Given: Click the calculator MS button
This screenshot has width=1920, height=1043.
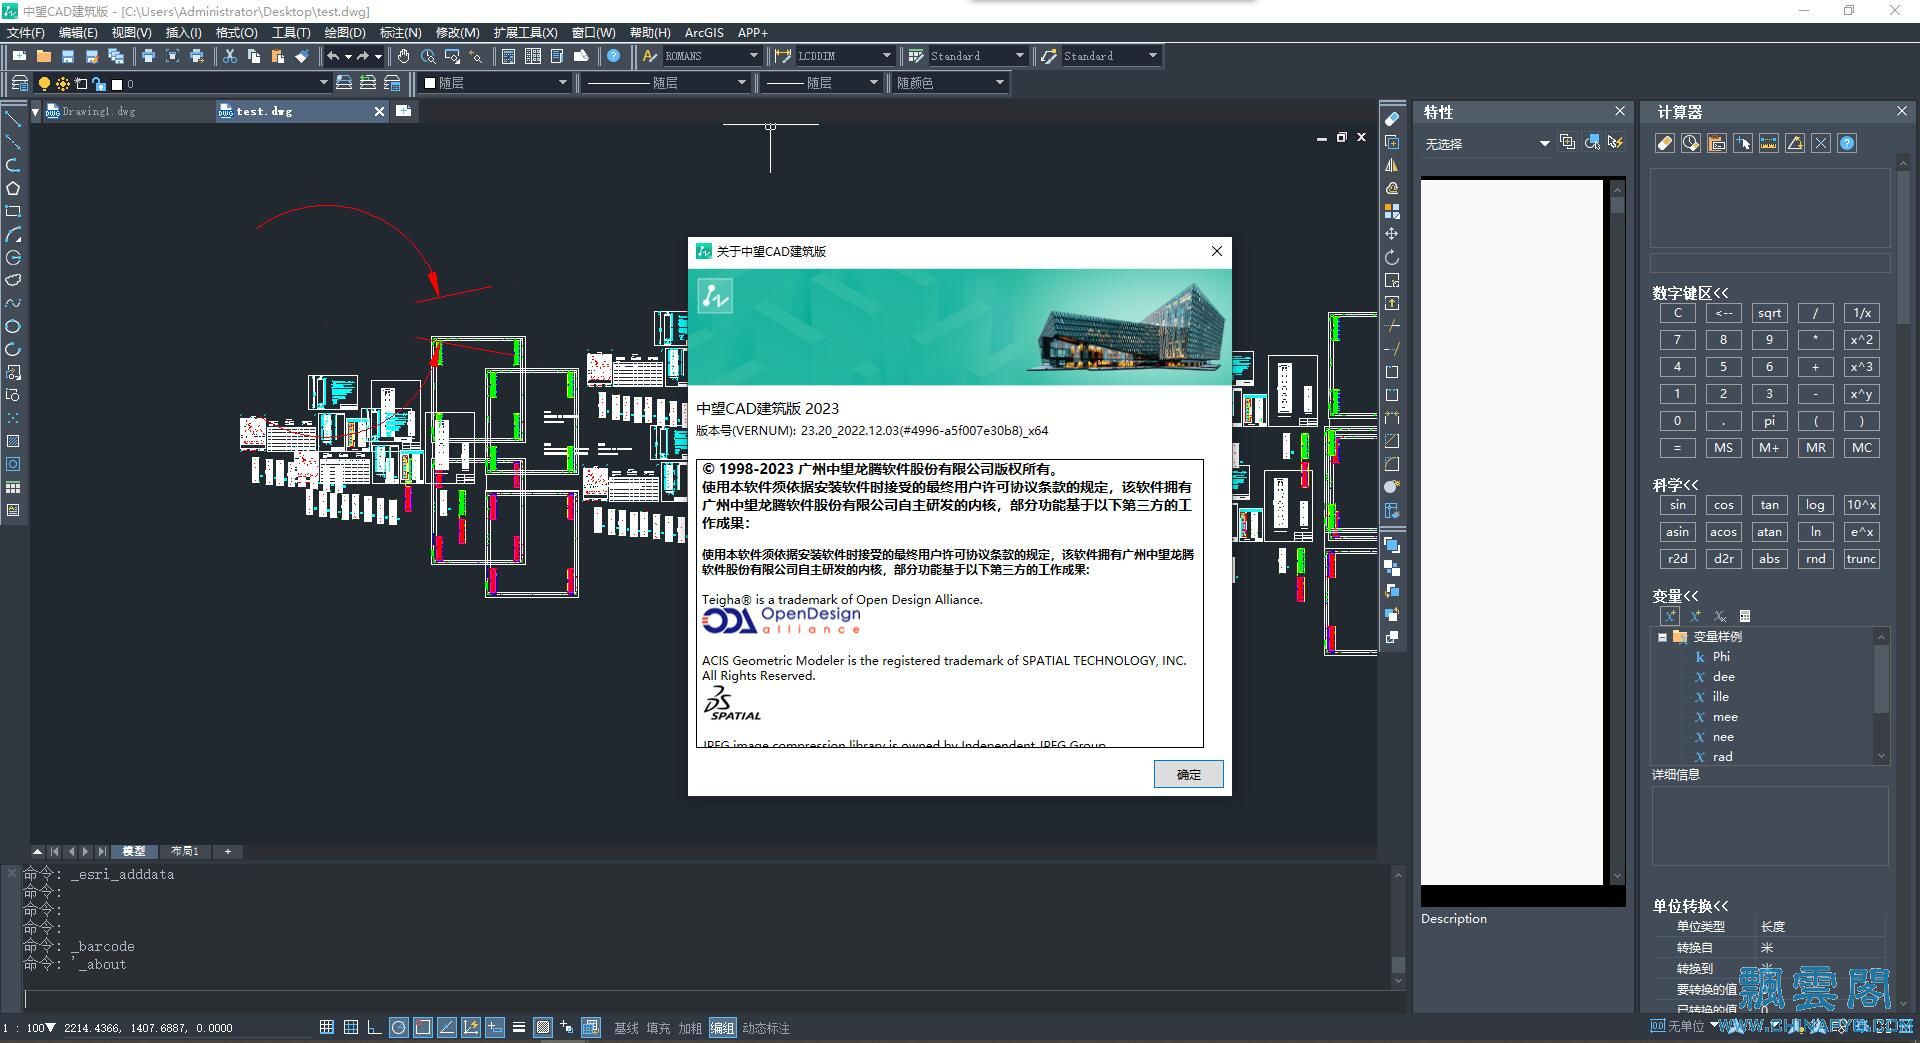Looking at the screenshot, I should (1723, 448).
